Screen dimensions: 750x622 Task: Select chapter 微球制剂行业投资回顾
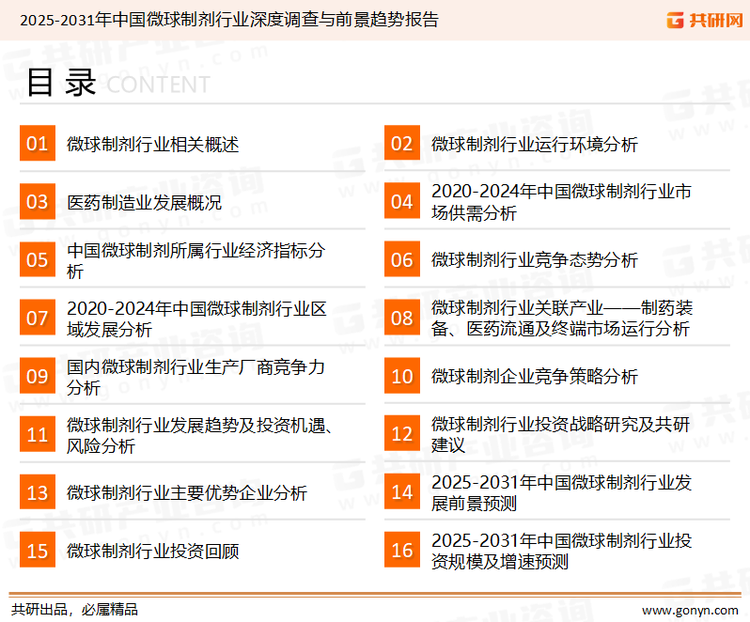[153, 551]
